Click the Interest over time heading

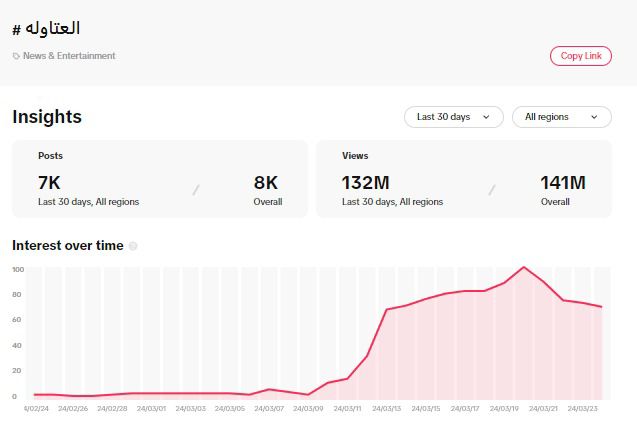(x=68, y=245)
